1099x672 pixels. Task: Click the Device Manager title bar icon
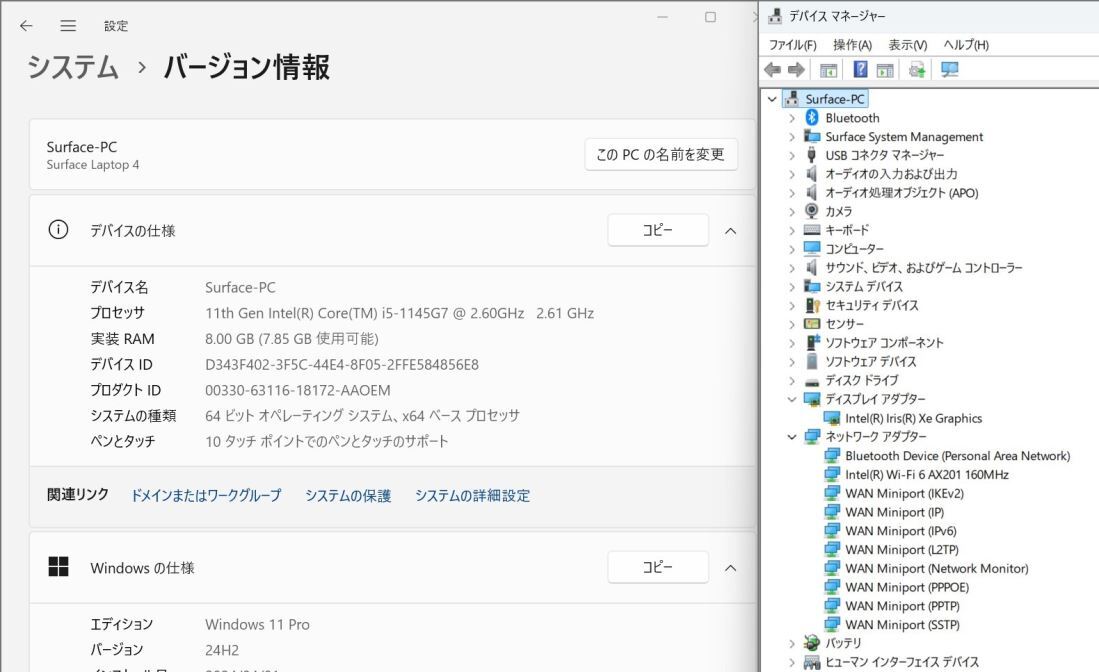(x=774, y=15)
